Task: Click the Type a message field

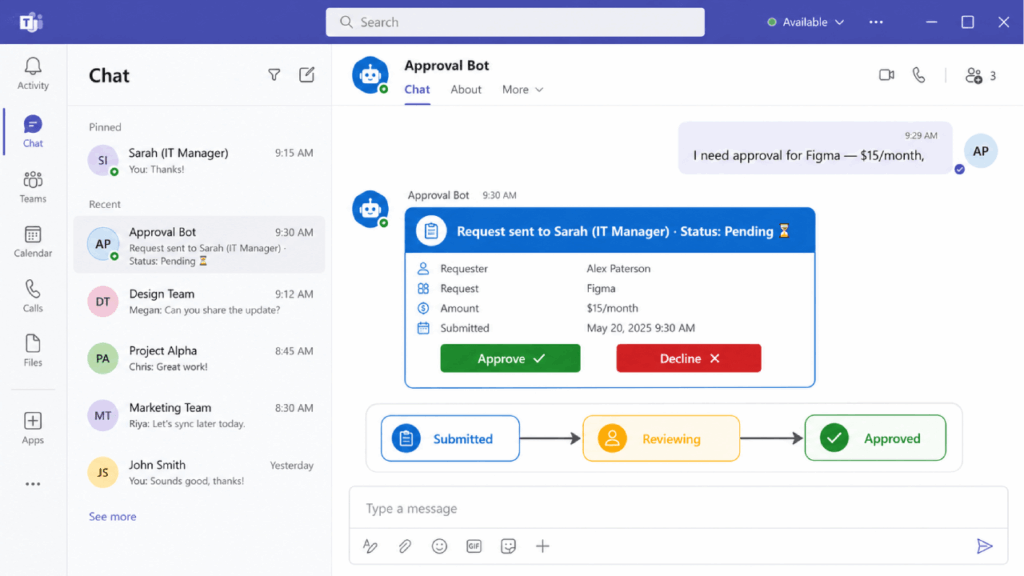Action: tap(678, 508)
